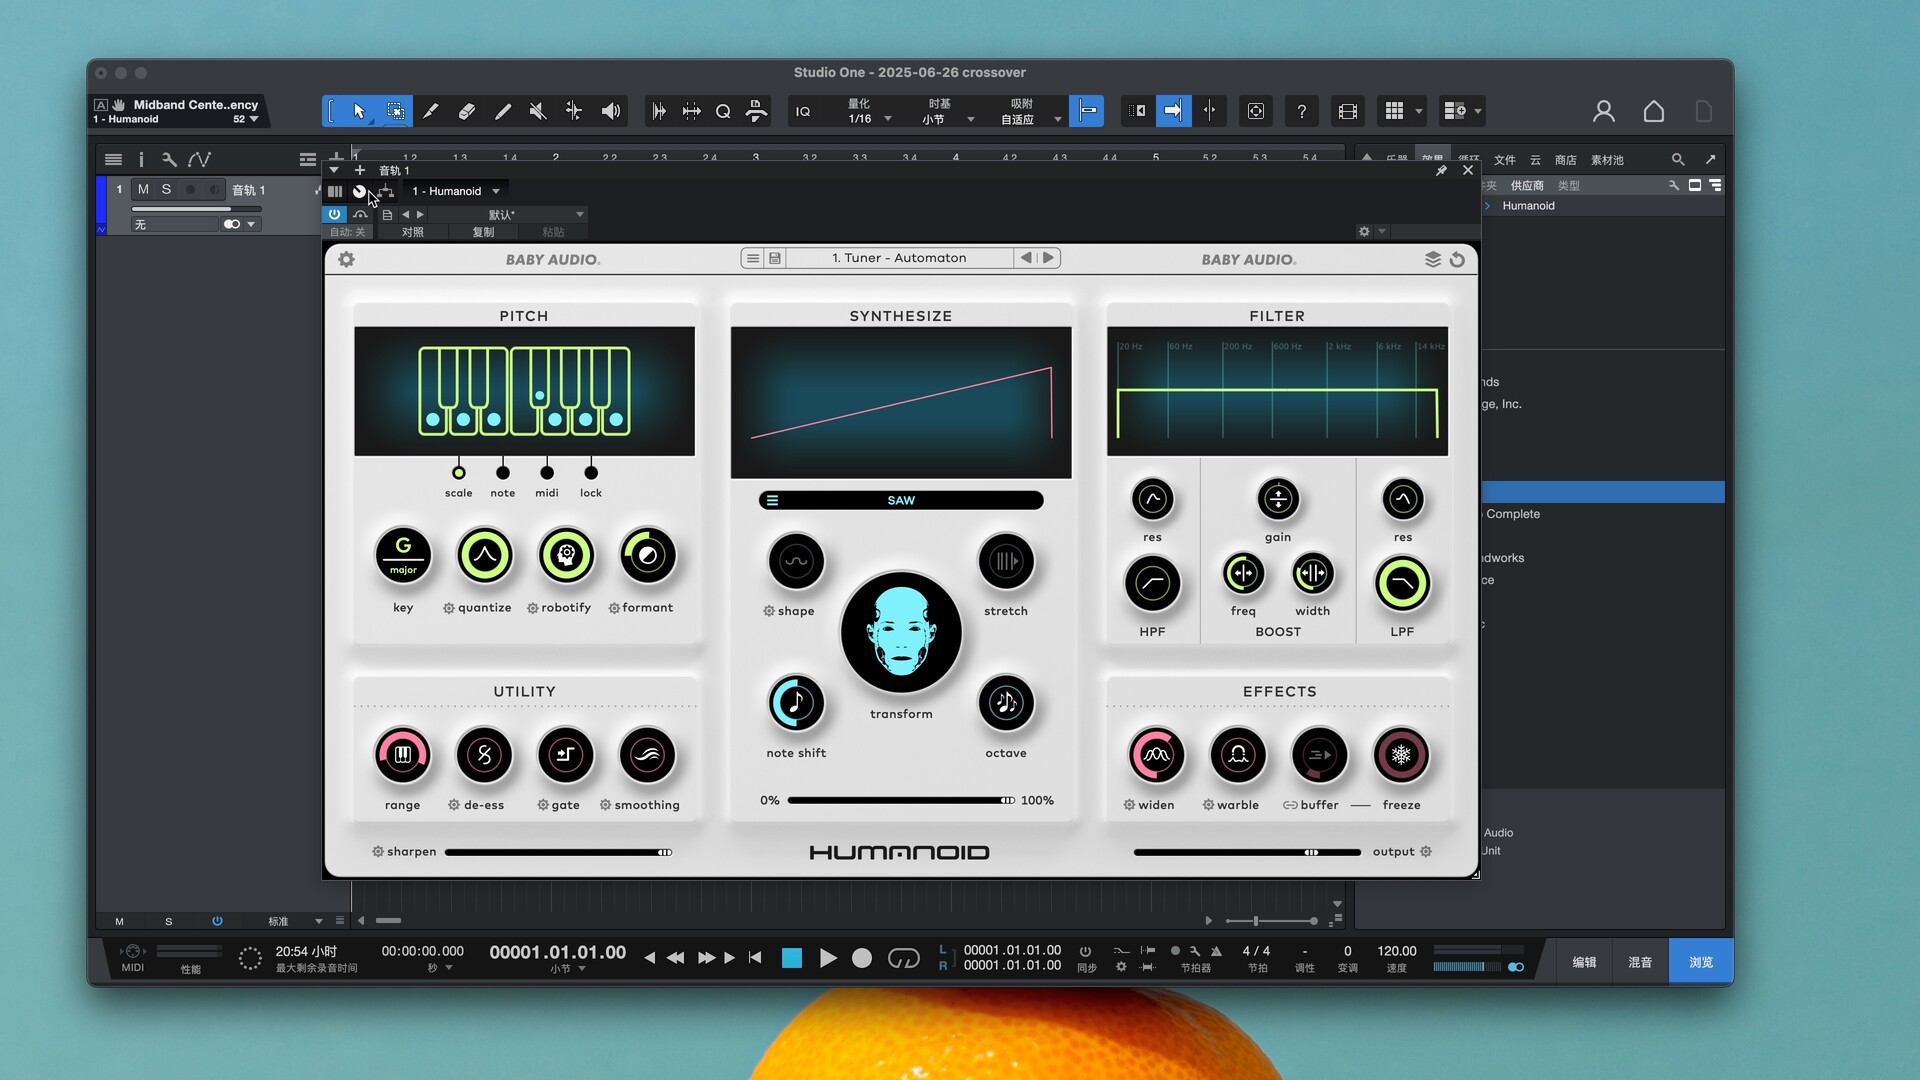This screenshot has width=1920, height=1080.
Task: Adjust the output level slider
Action: (x=1247, y=852)
